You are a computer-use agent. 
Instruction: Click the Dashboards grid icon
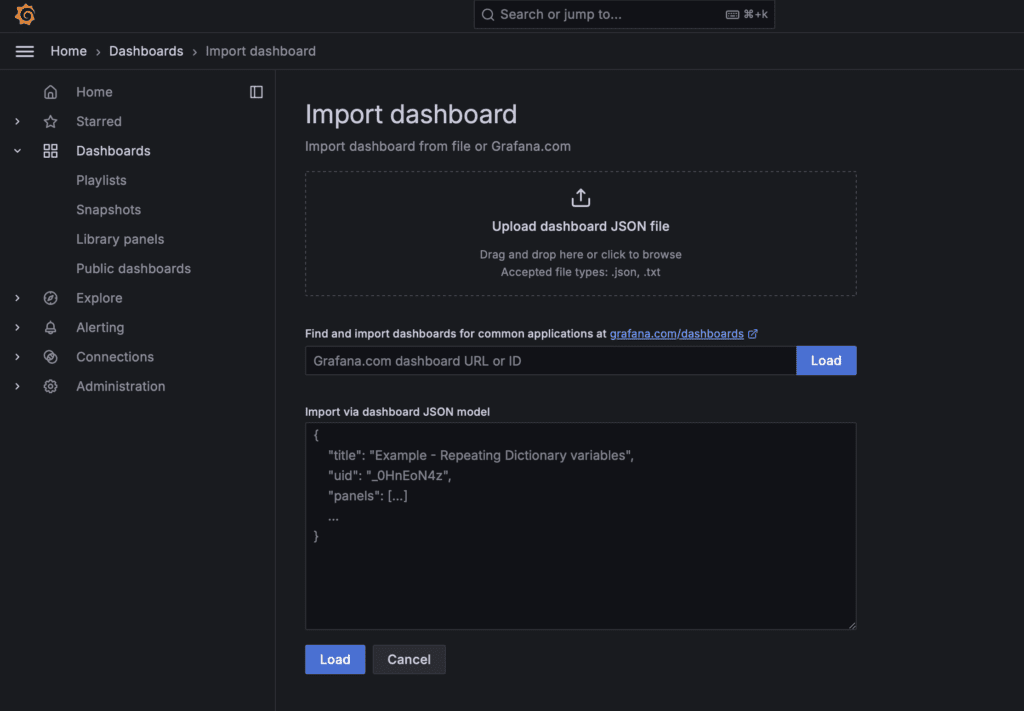(x=50, y=151)
